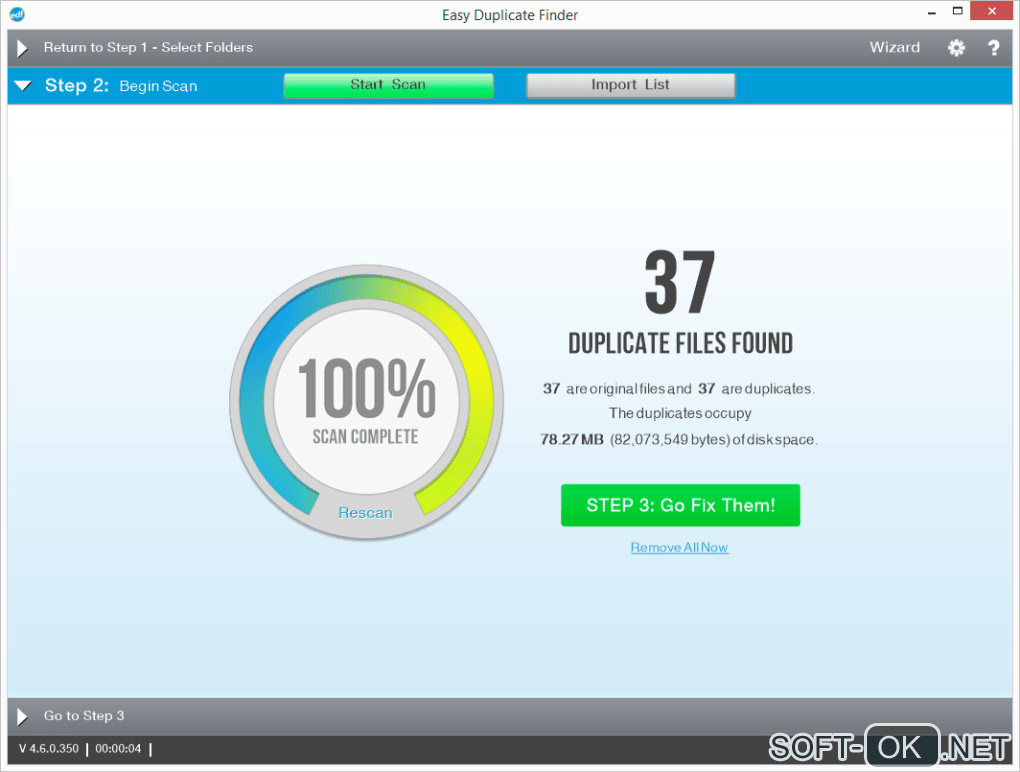Minimize the Easy Duplicate Finder window
This screenshot has width=1020, height=772.
tap(932, 12)
